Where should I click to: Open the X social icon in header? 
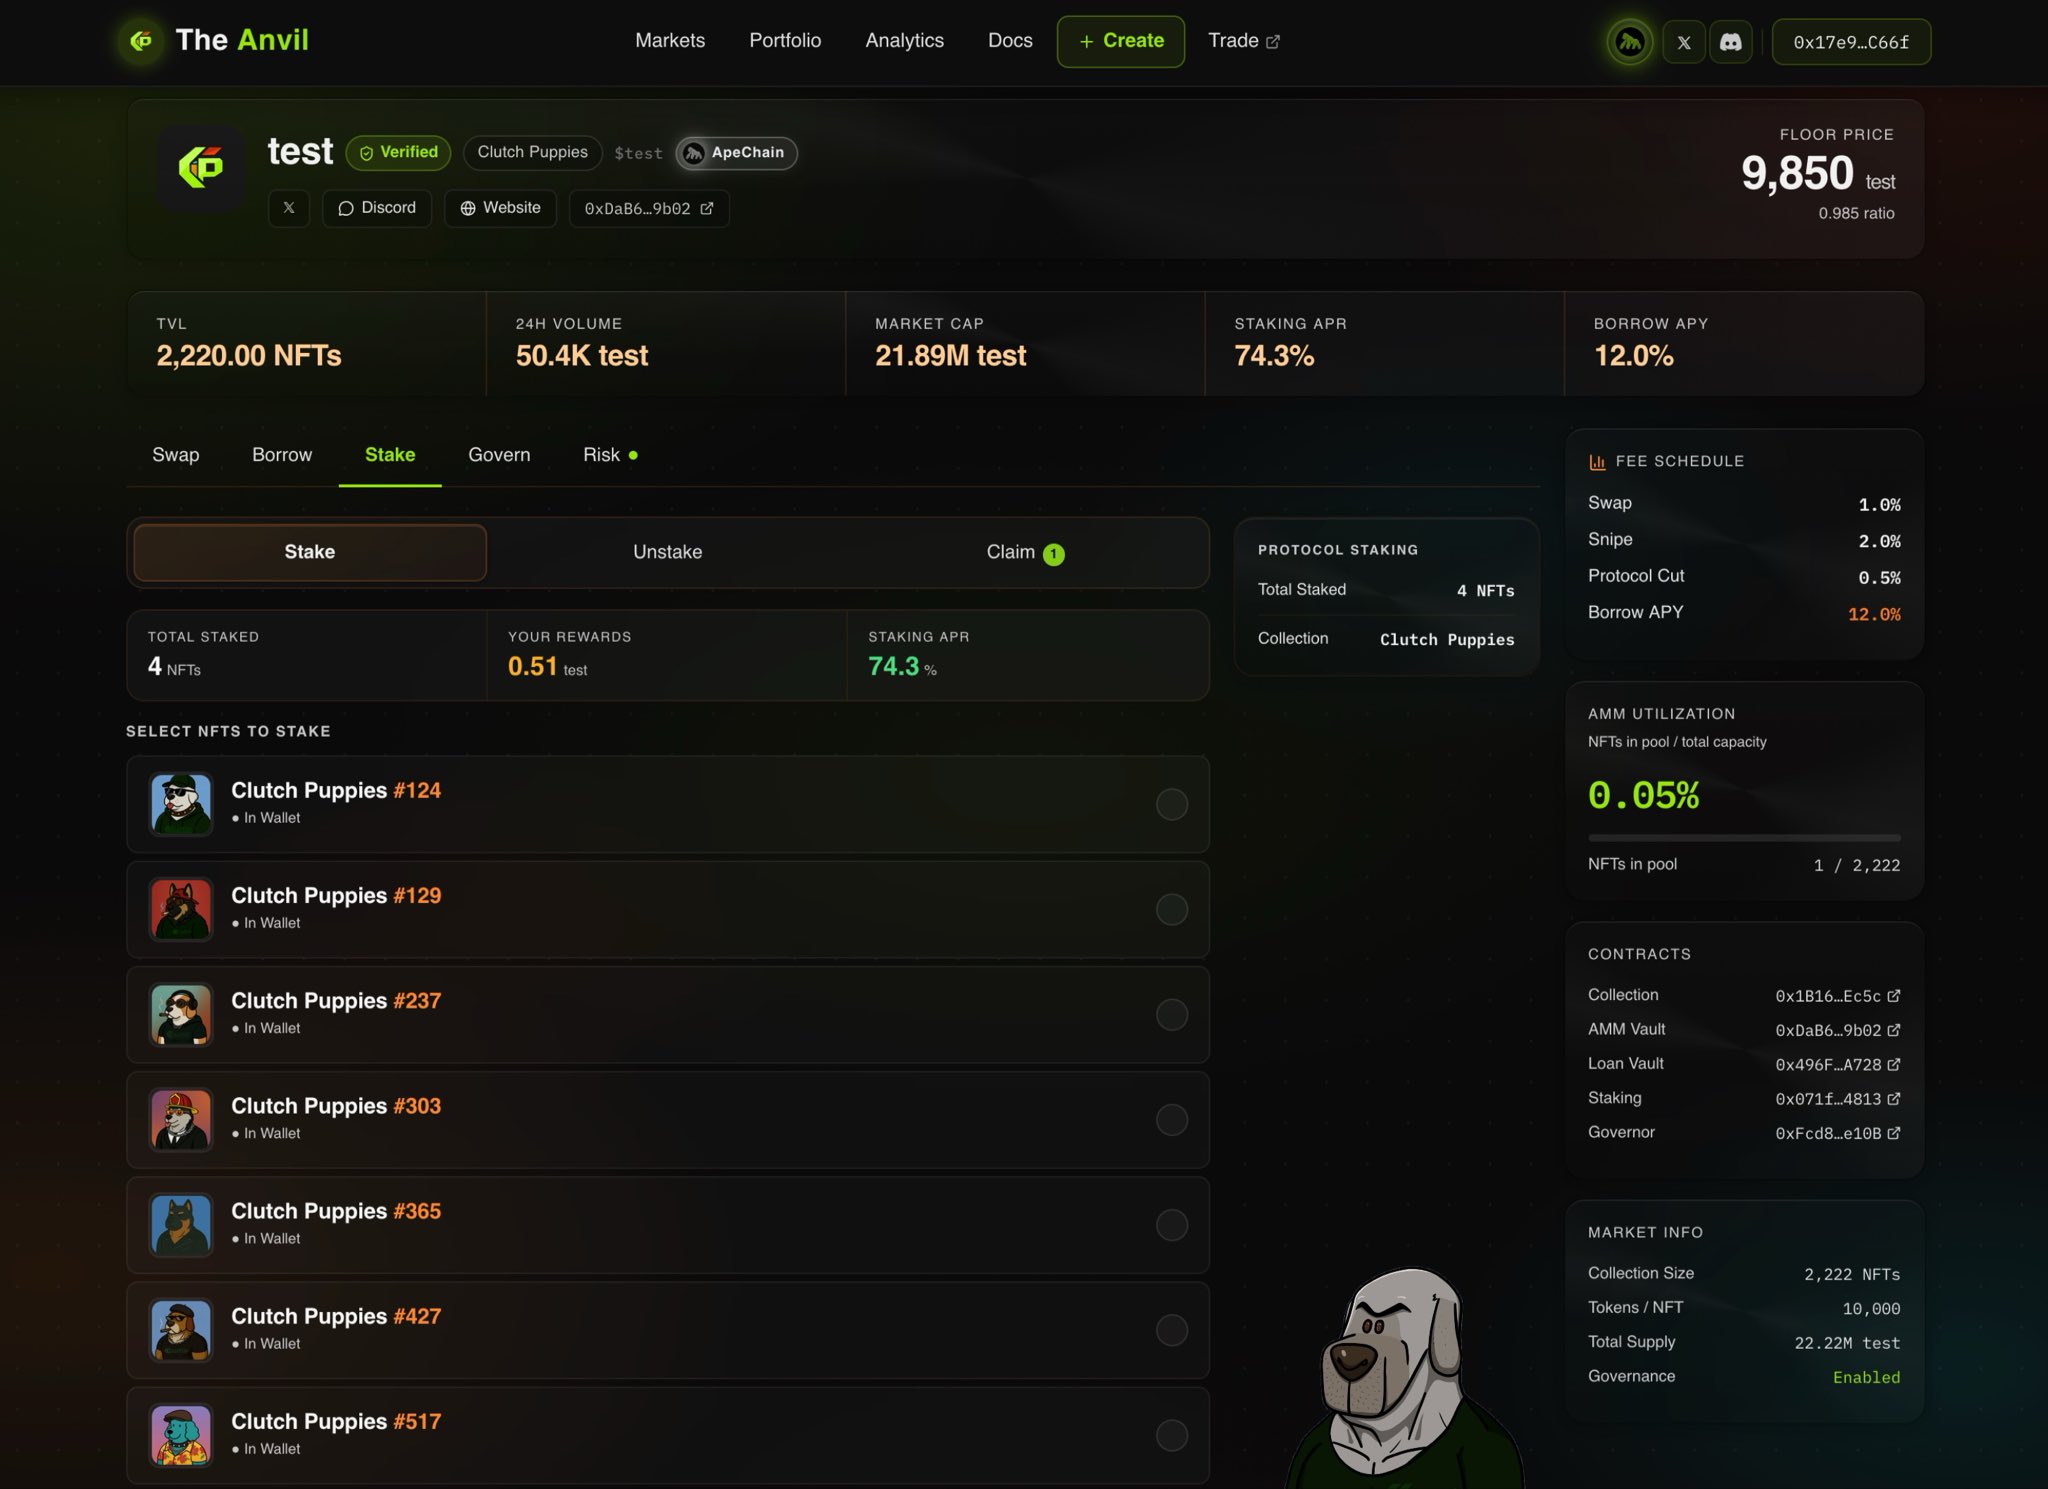pos(1684,42)
